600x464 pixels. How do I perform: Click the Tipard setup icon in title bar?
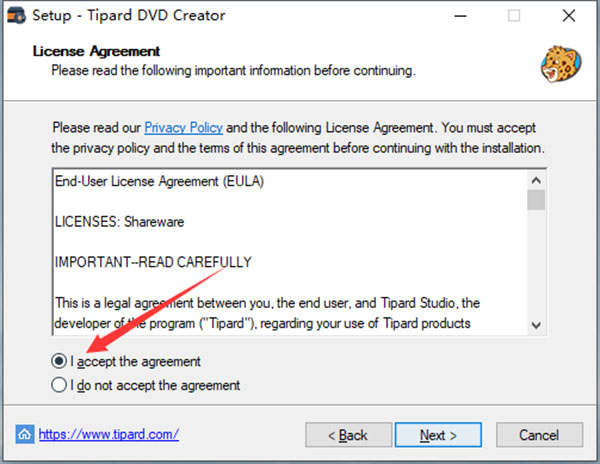click(16, 15)
